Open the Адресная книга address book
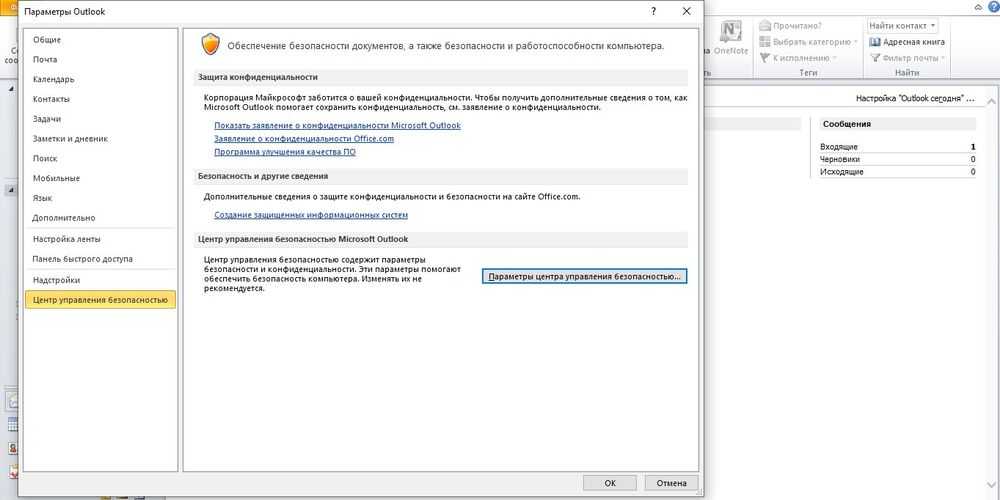This screenshot has height=500, width=1000. (x=908, y=42)
